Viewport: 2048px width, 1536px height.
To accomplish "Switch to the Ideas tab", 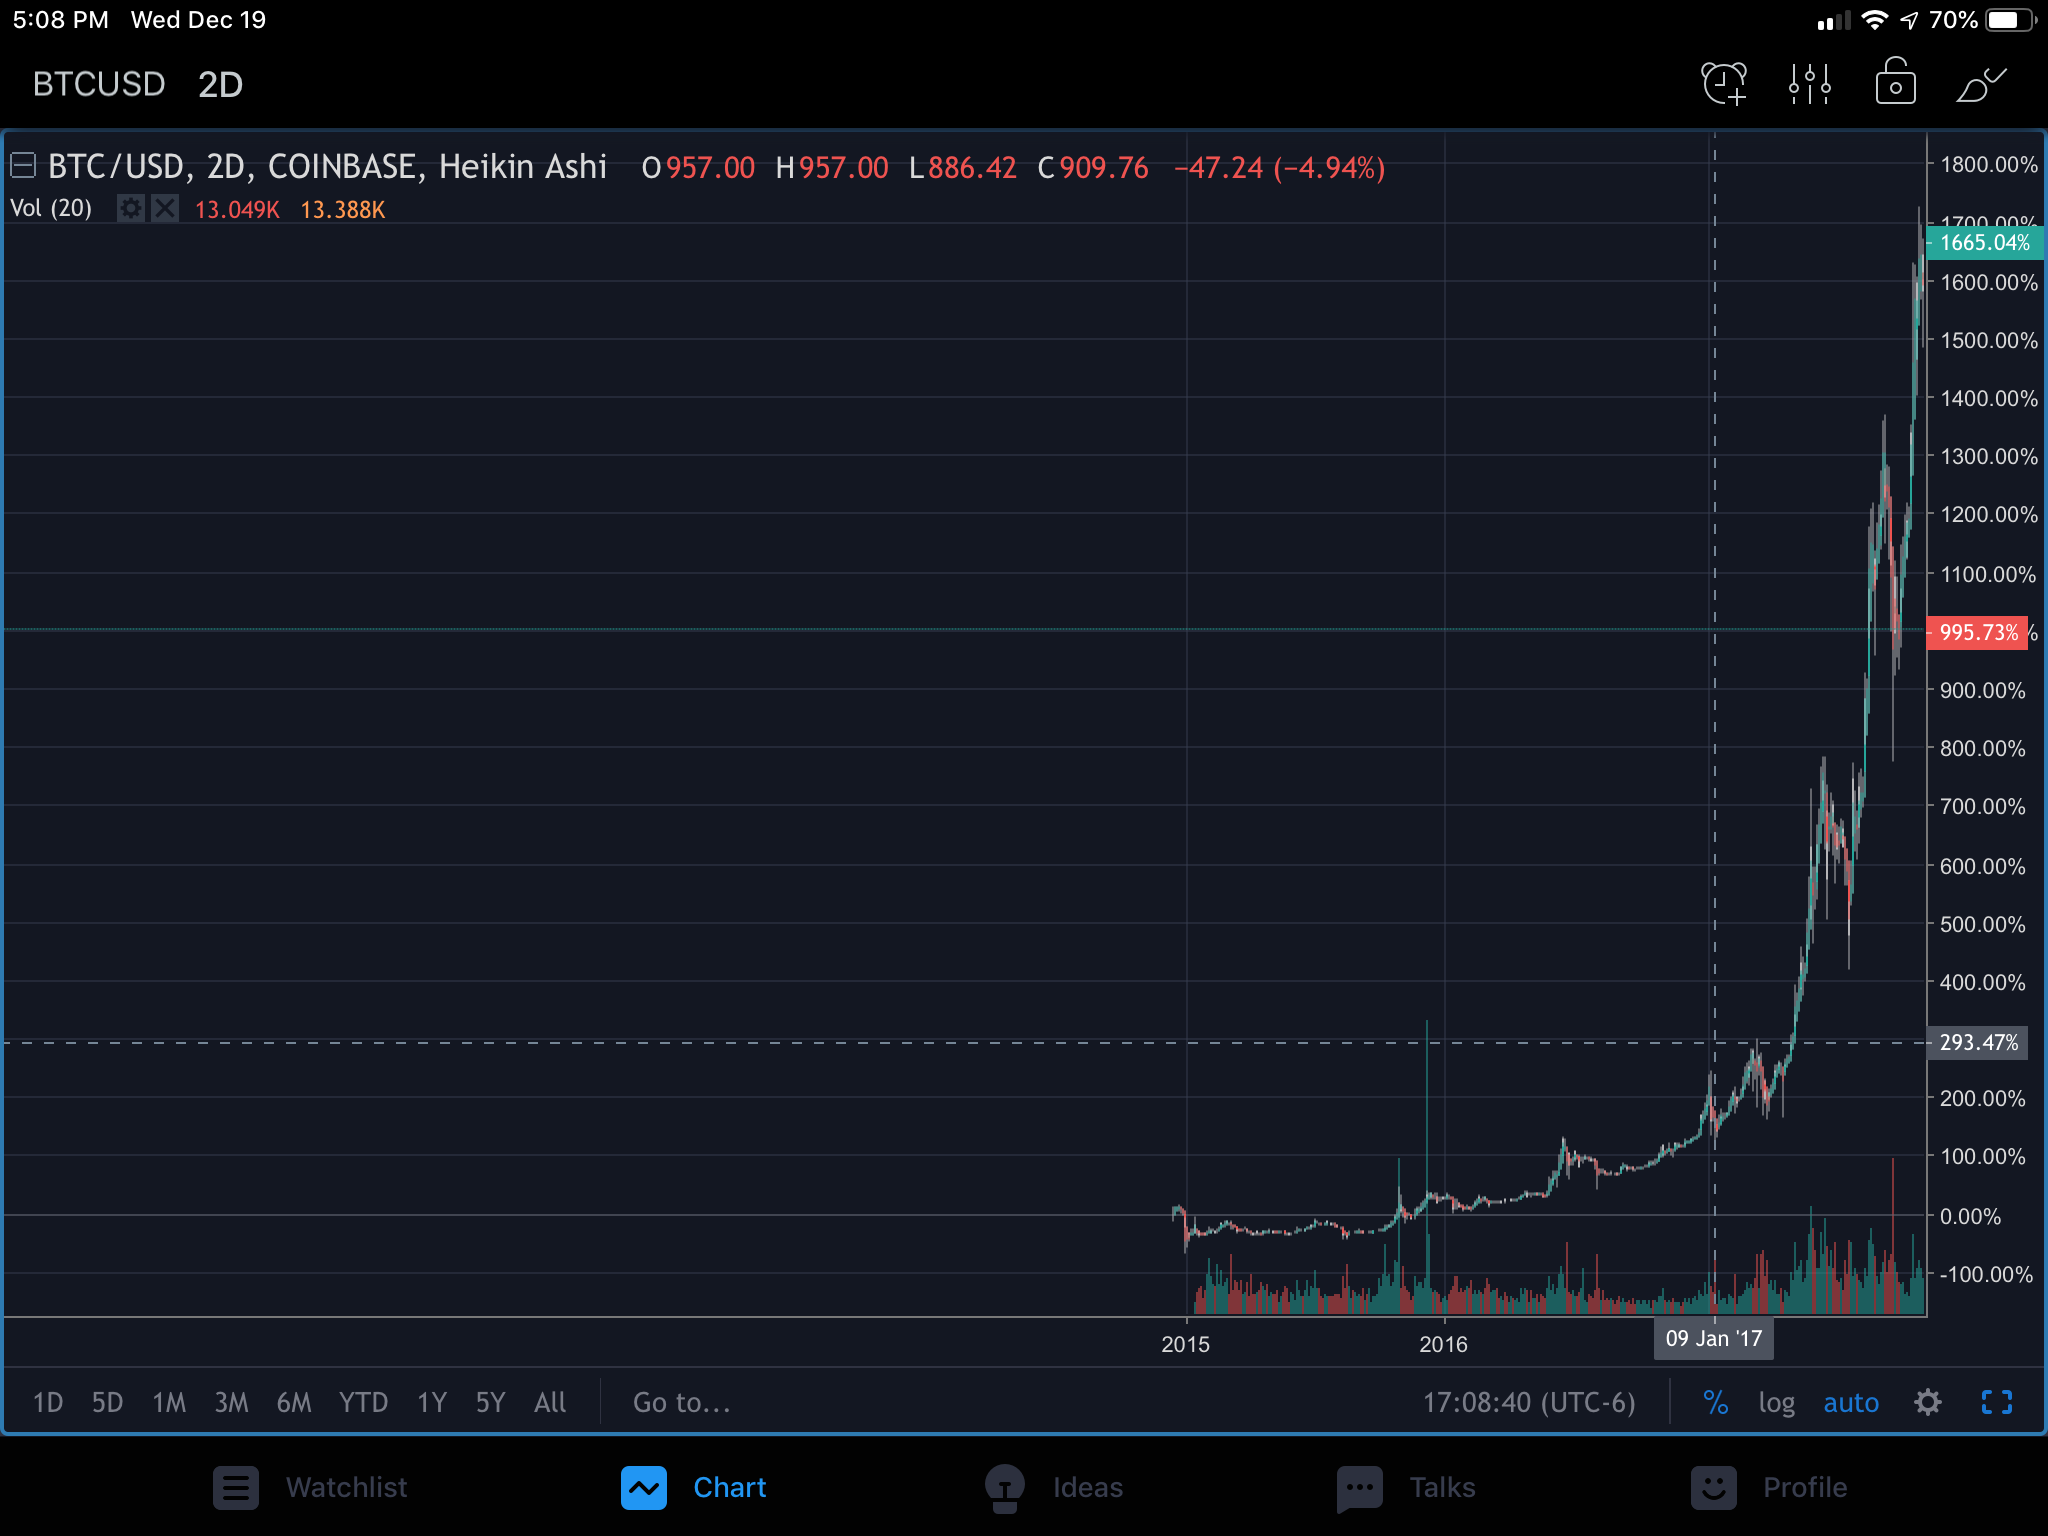I will click(x=1053, y=1487).
